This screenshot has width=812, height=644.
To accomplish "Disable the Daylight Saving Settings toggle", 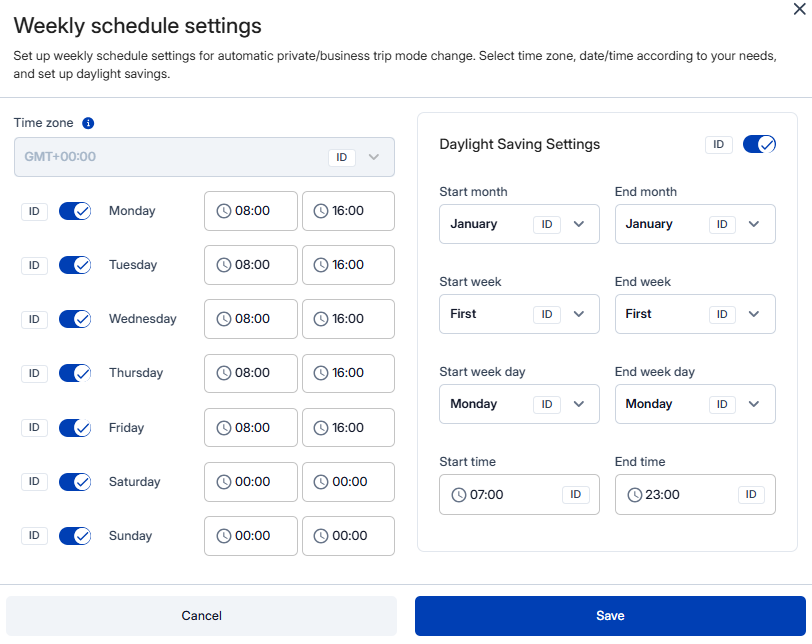I will (x=759, y=145).
